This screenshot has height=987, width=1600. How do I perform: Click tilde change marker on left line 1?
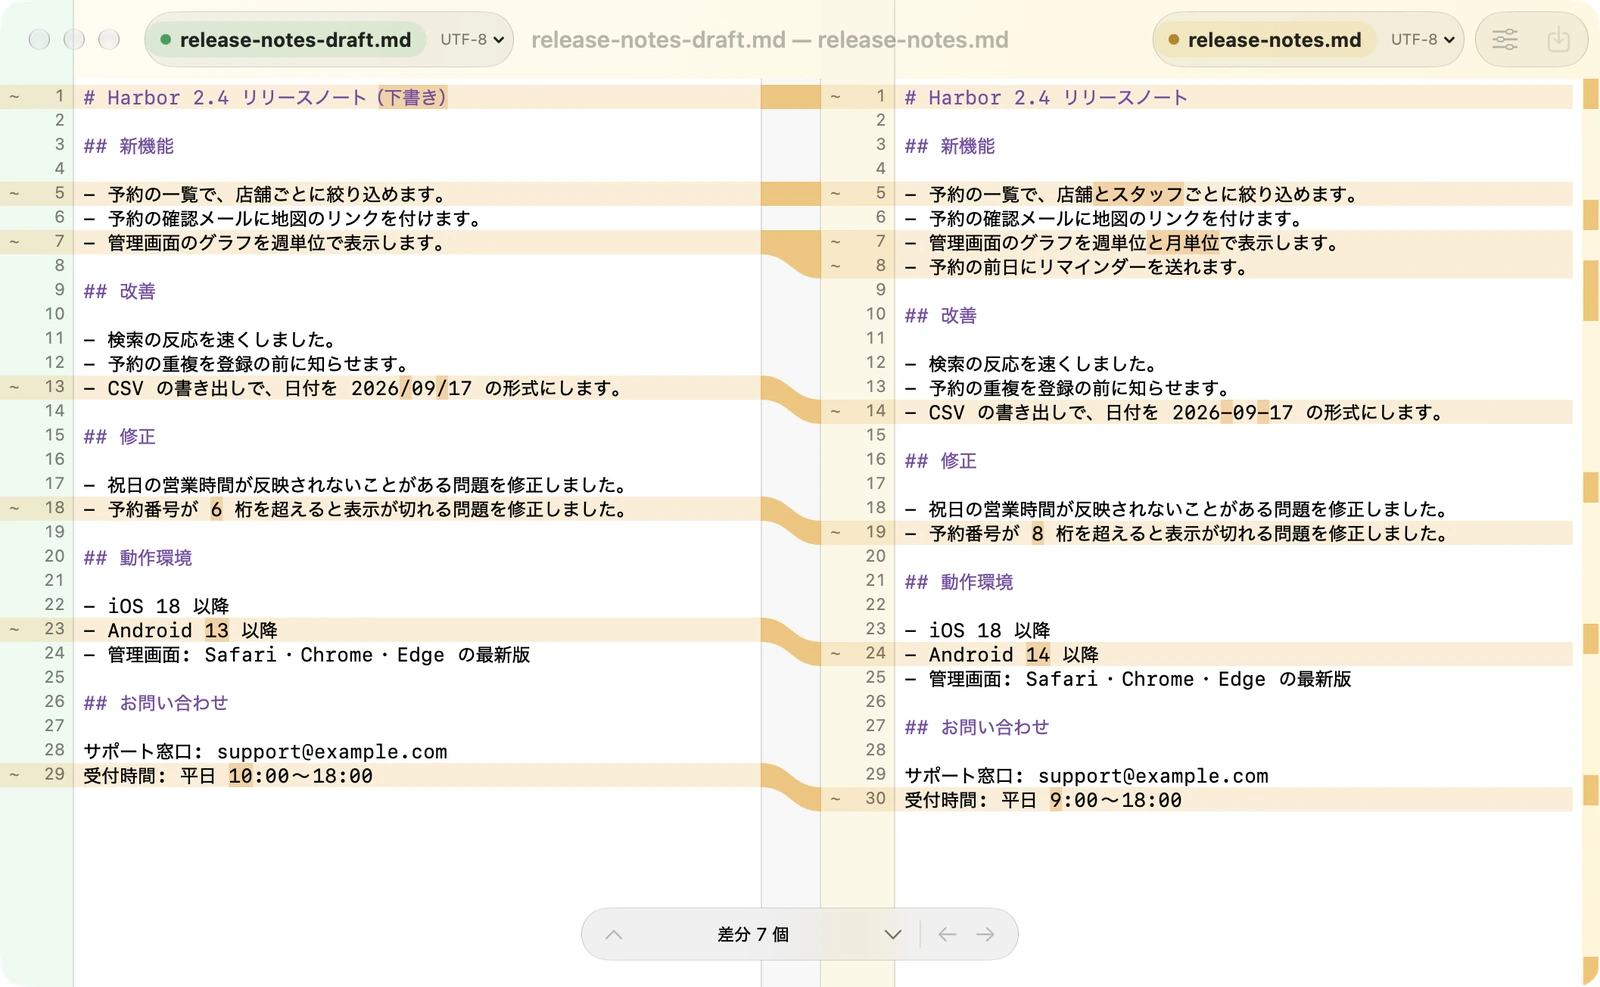pyautogui.click(x=14, y=97)
